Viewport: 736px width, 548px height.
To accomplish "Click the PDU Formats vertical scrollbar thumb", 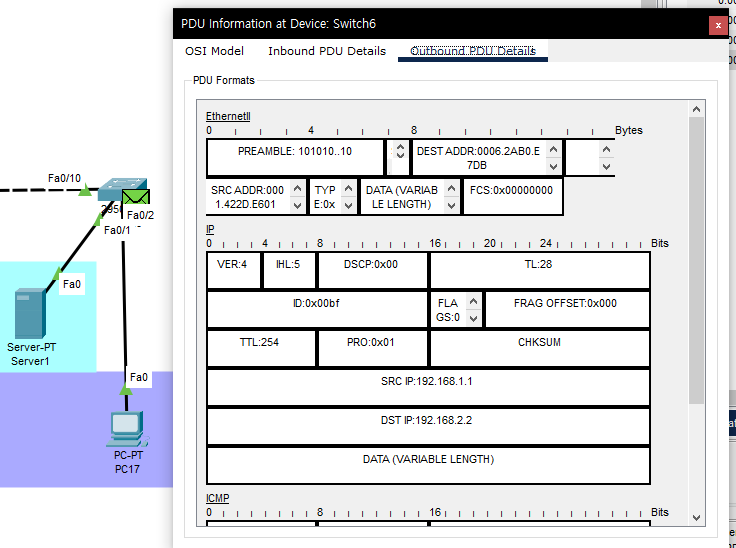I will [697, 260].
